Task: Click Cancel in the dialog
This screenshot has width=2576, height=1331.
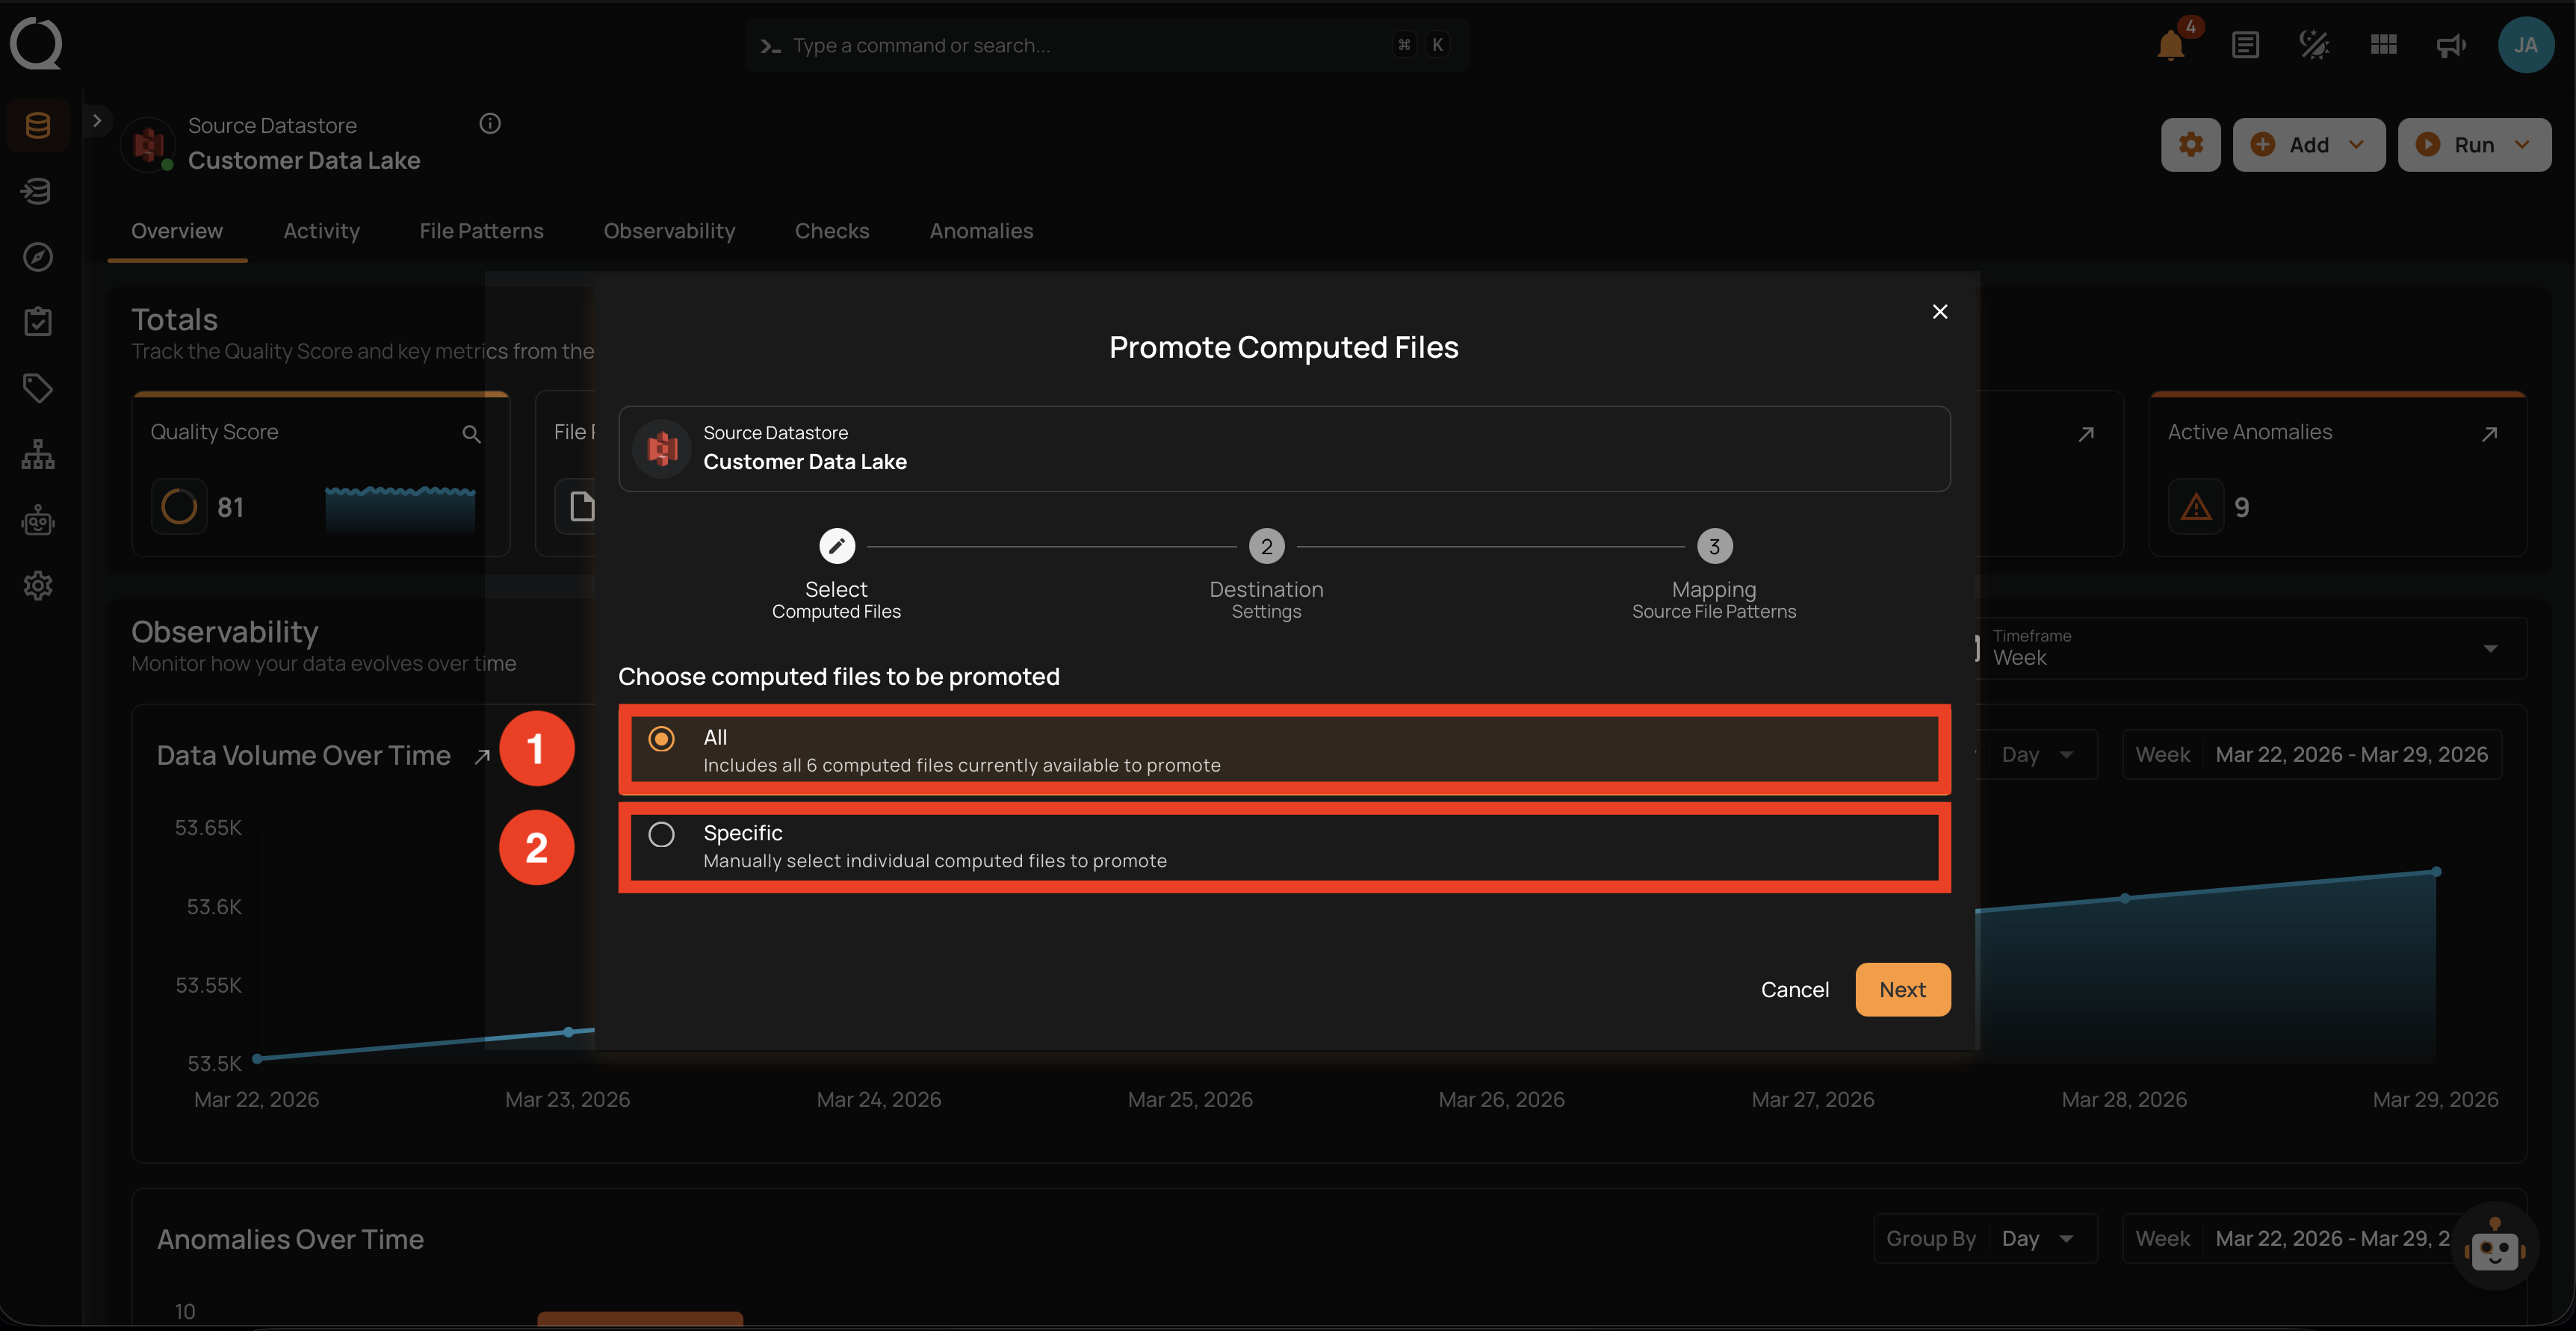Action: (1794, 990)
